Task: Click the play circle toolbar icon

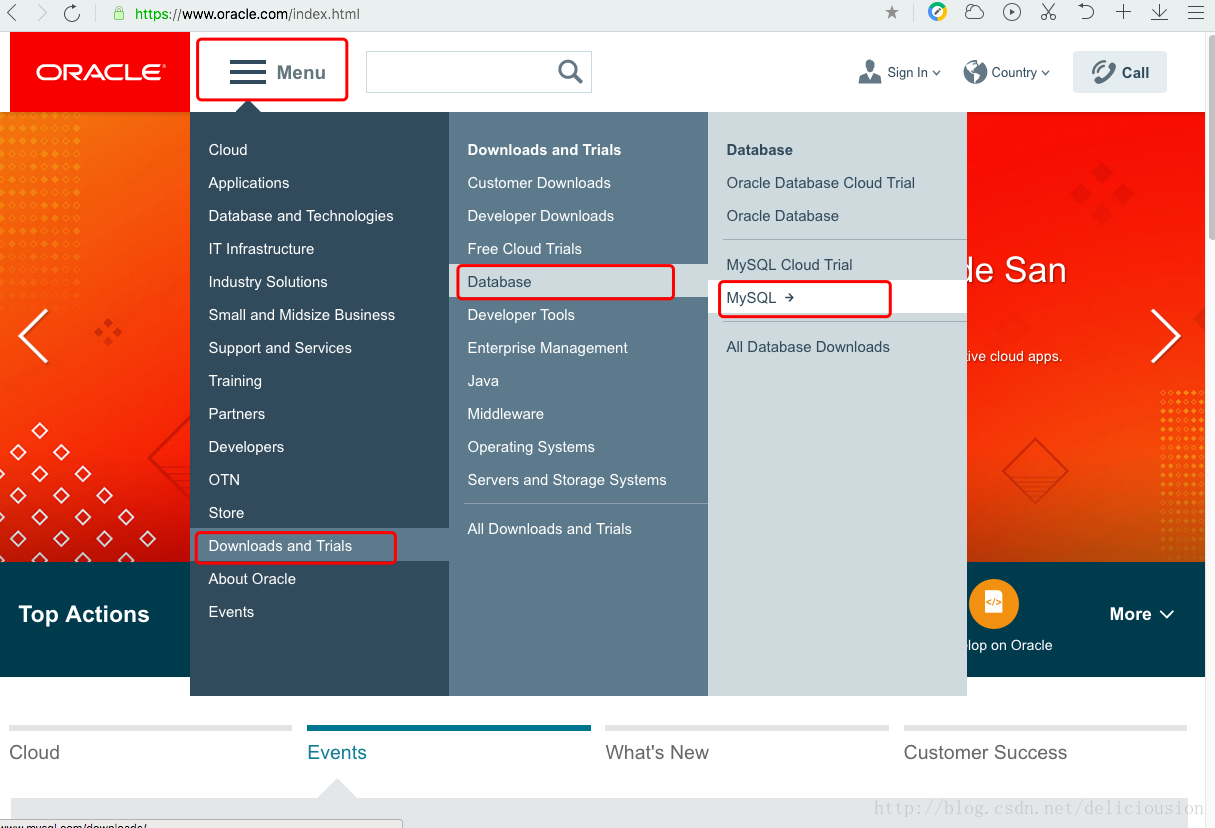Action: pyautogui.click(x=1012, y=12)
